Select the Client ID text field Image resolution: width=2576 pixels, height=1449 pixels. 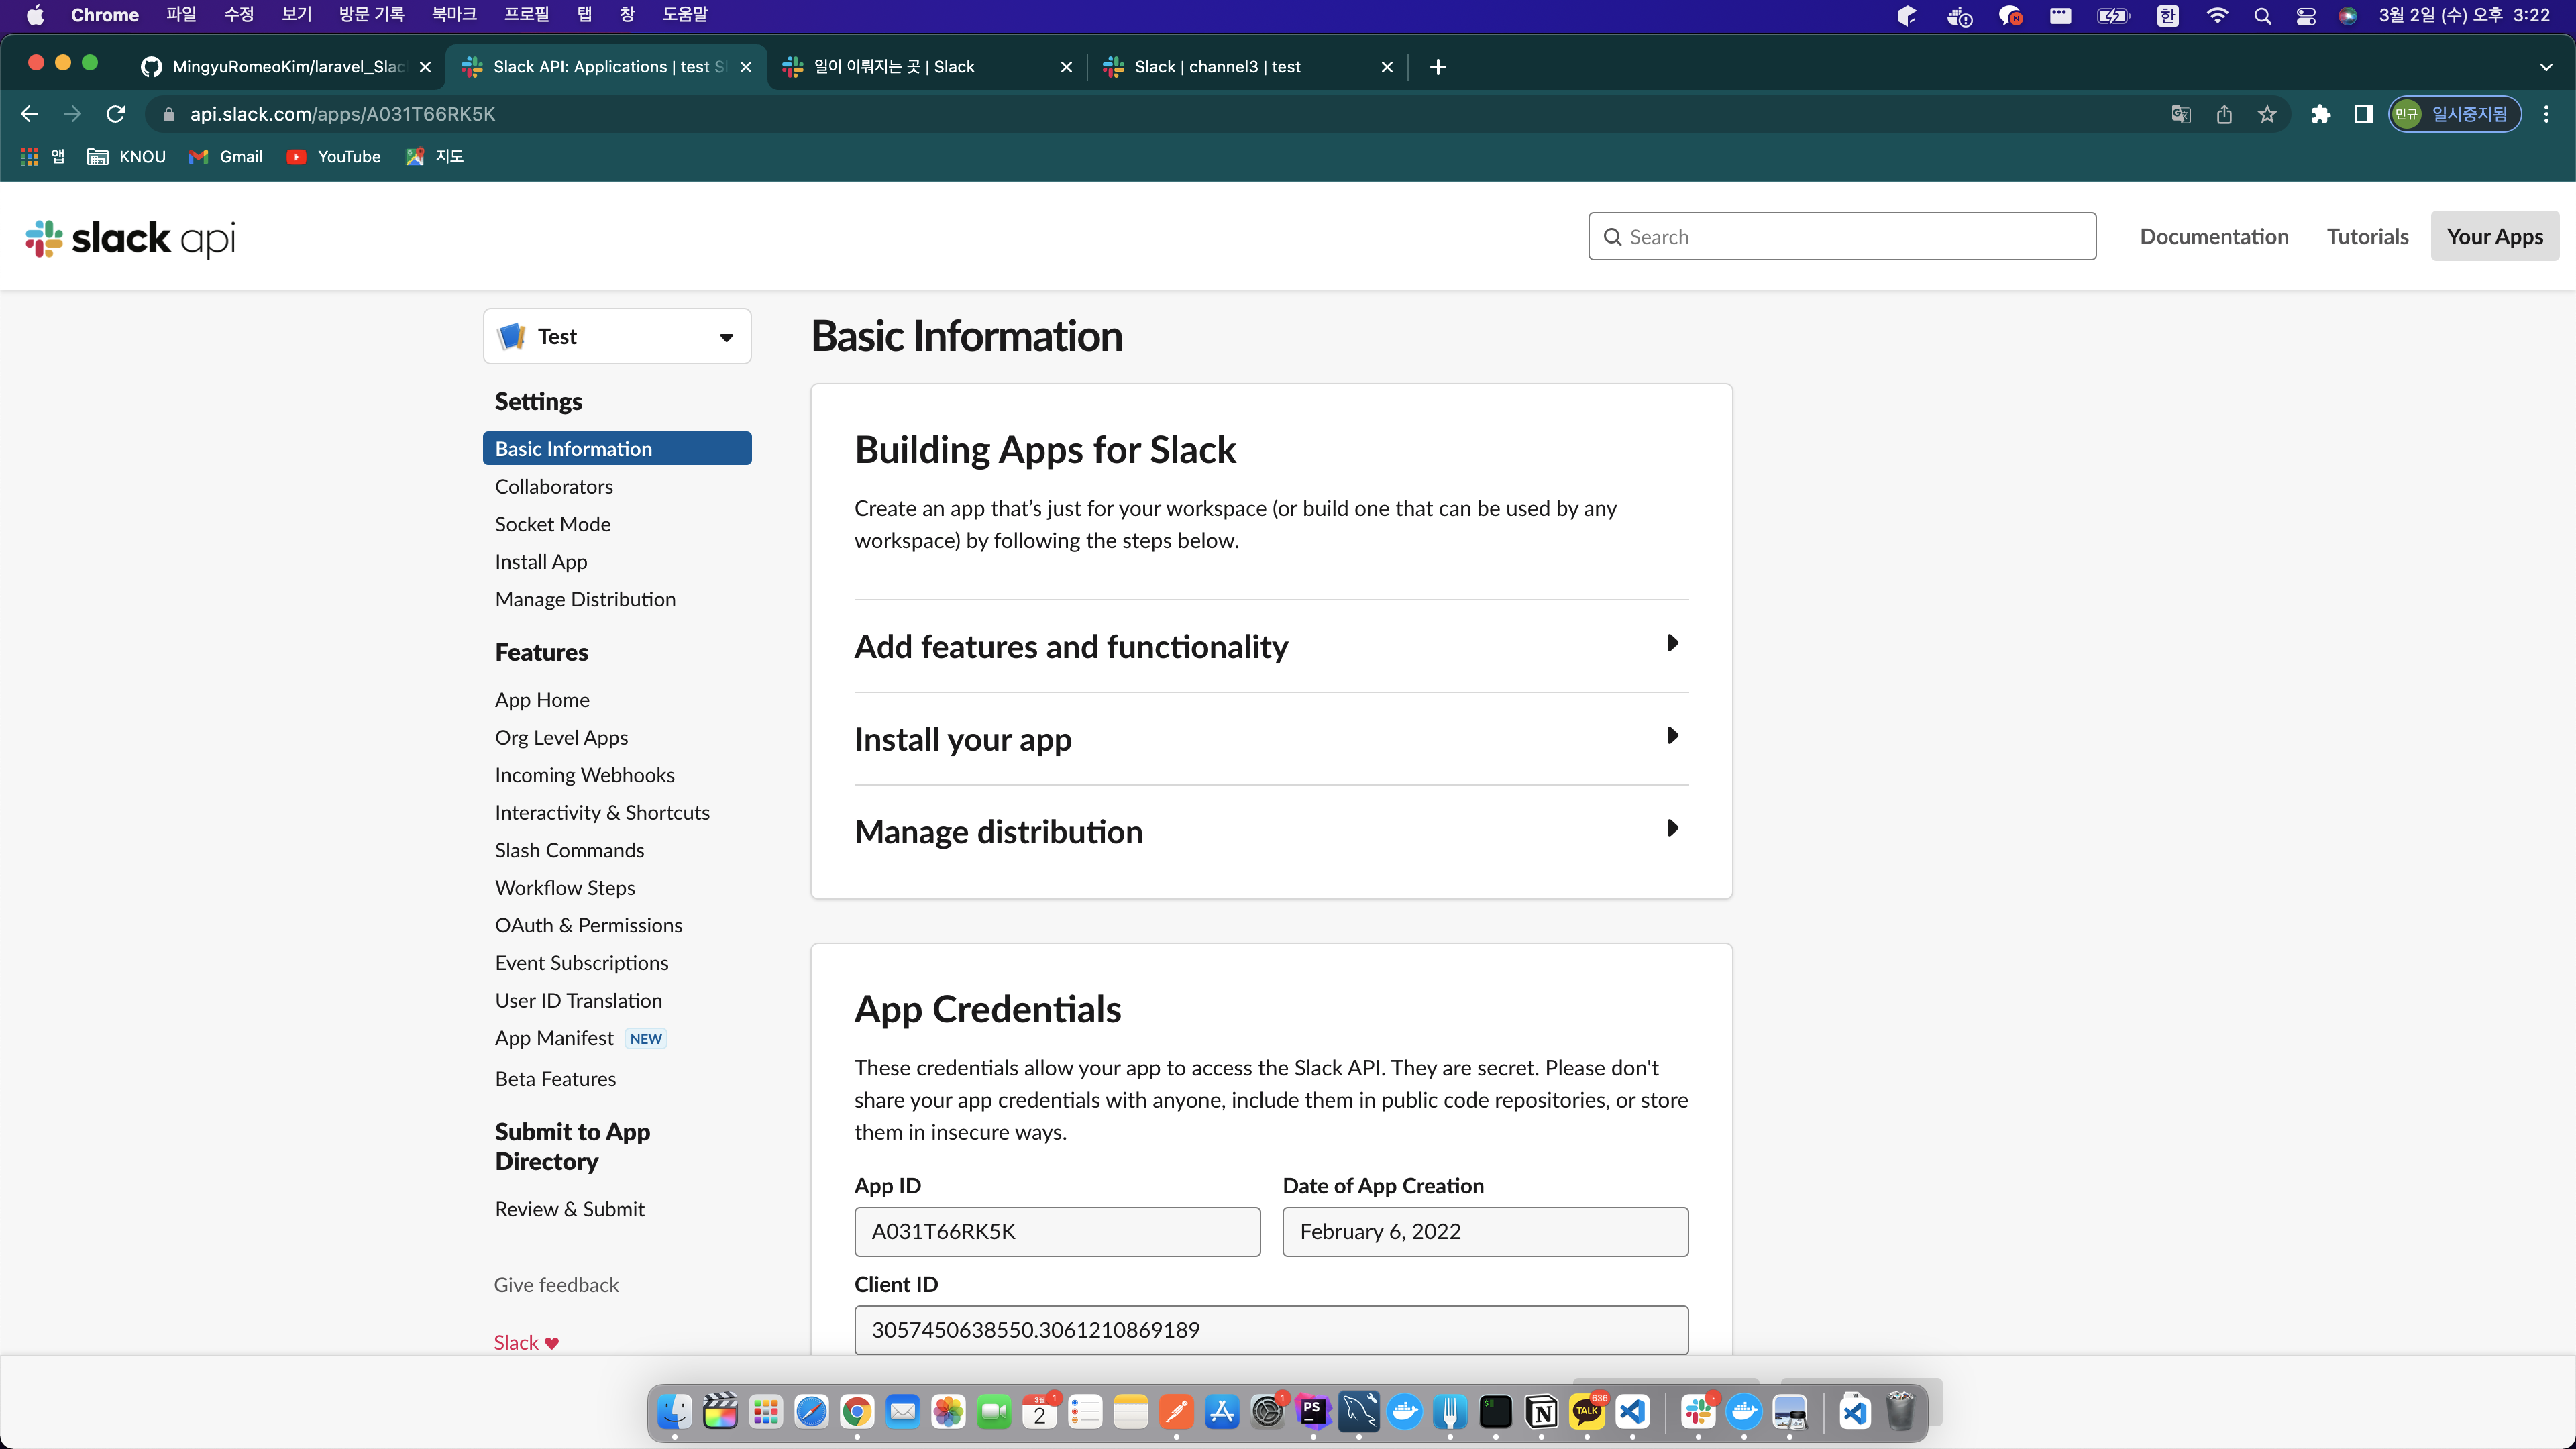pos(1271,1329)
